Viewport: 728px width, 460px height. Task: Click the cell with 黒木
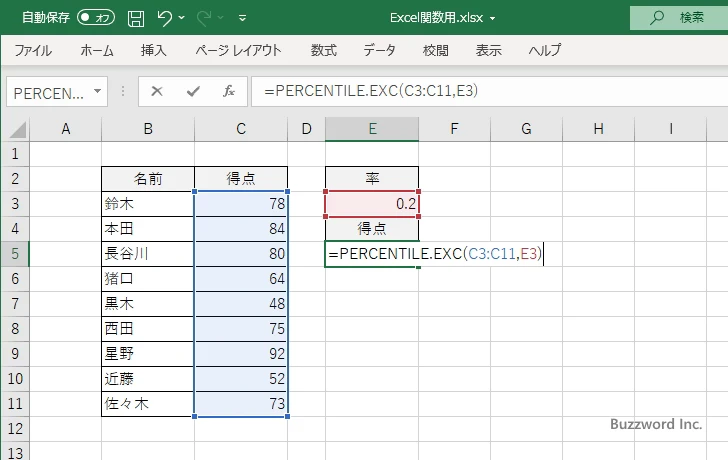[148, 304]
